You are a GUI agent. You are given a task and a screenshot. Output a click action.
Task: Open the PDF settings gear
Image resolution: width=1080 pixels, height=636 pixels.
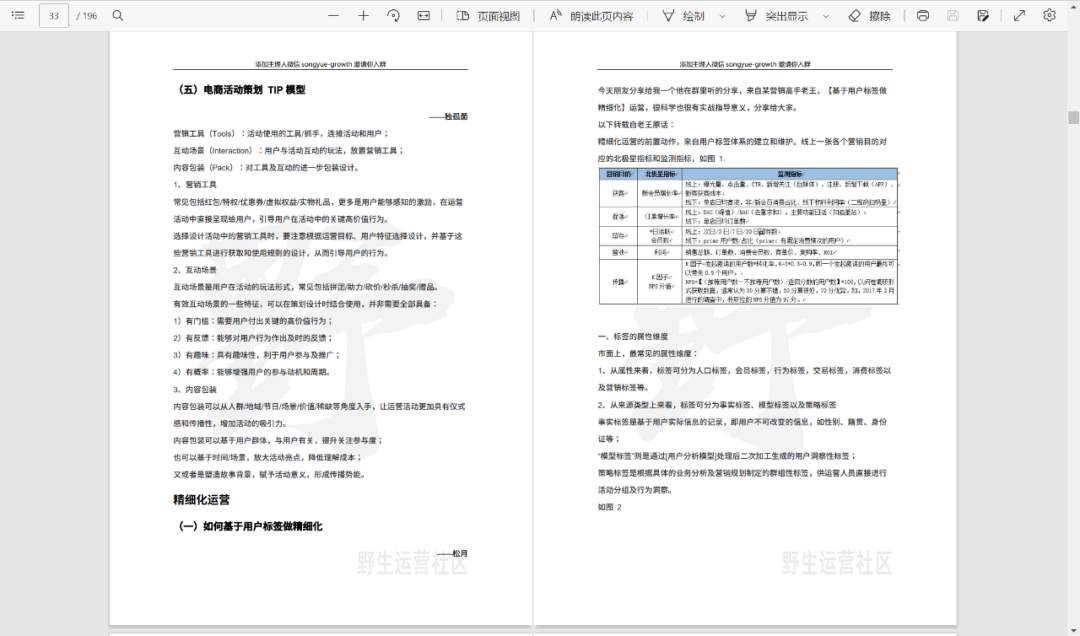pos(1049,15)
